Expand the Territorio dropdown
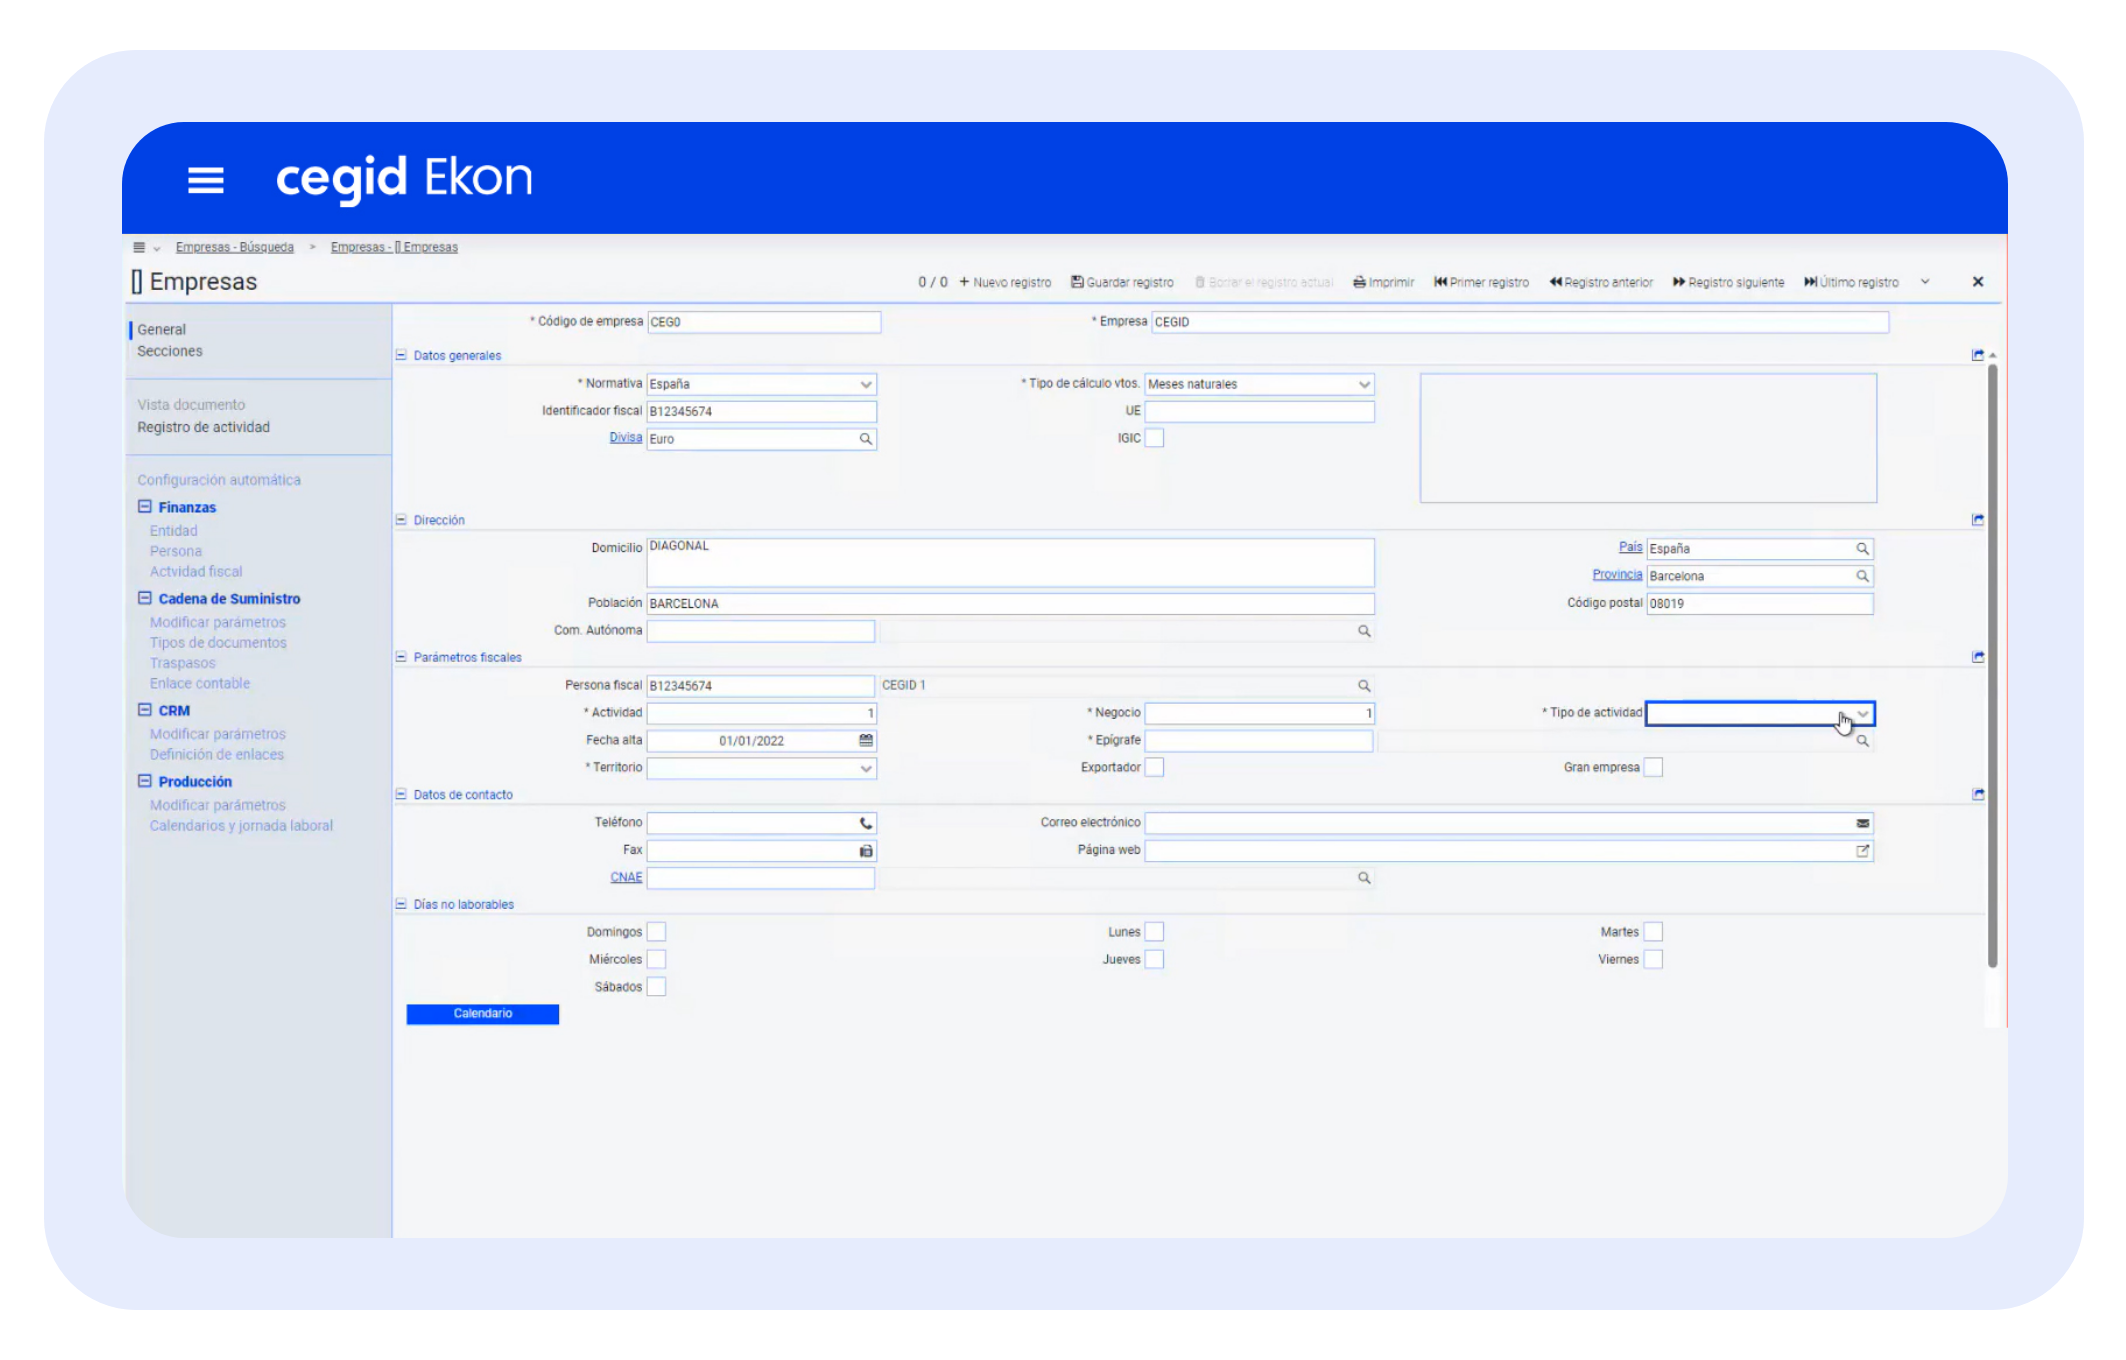 pyautogui.click(x=866, y=768)
